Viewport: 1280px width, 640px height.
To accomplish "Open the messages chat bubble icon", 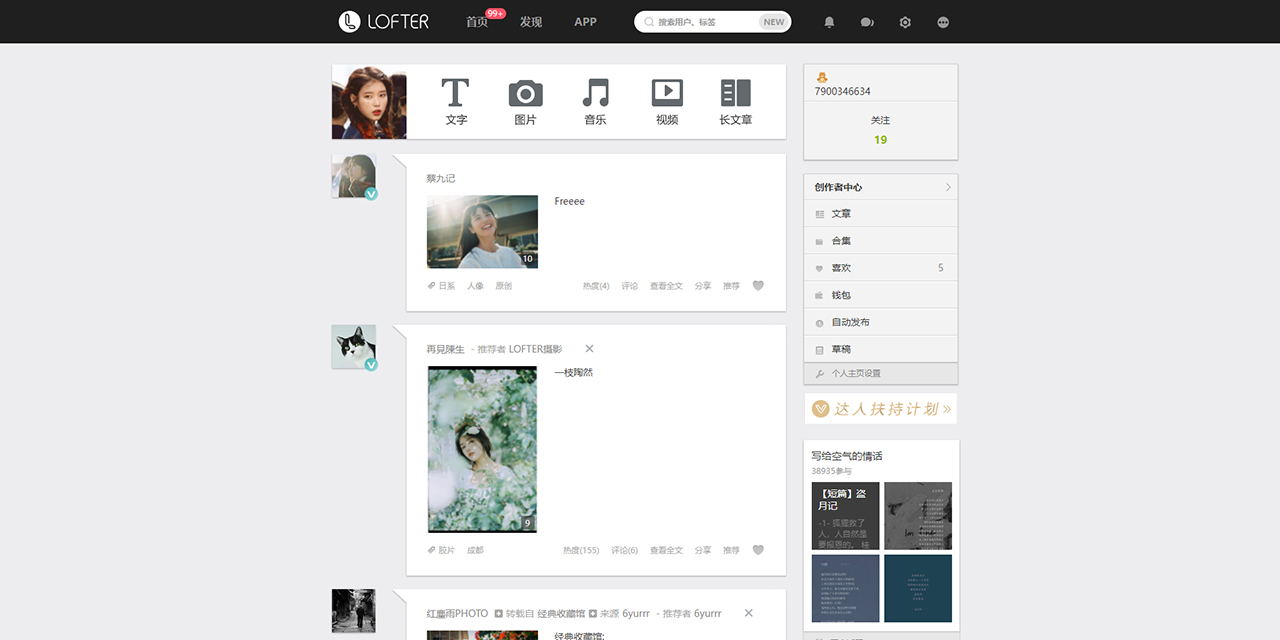I will (x=867, y=22).
